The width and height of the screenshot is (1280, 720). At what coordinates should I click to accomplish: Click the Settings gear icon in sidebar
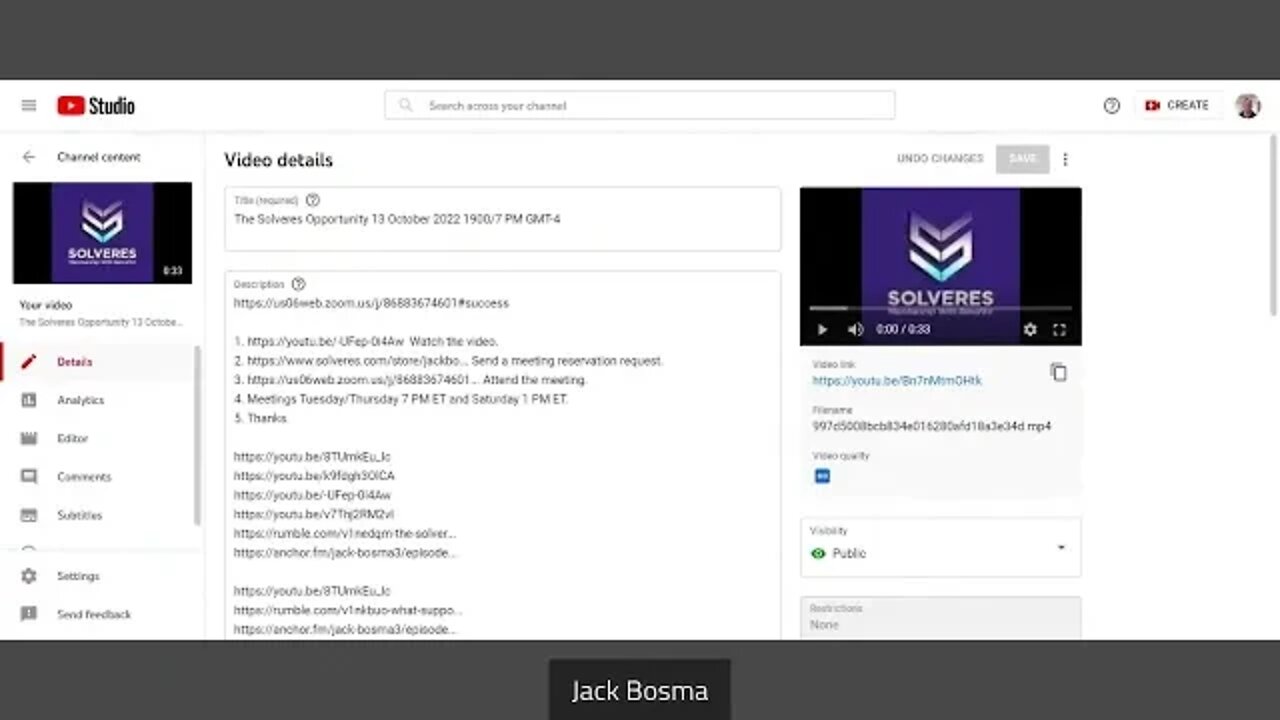click(29, 576)
